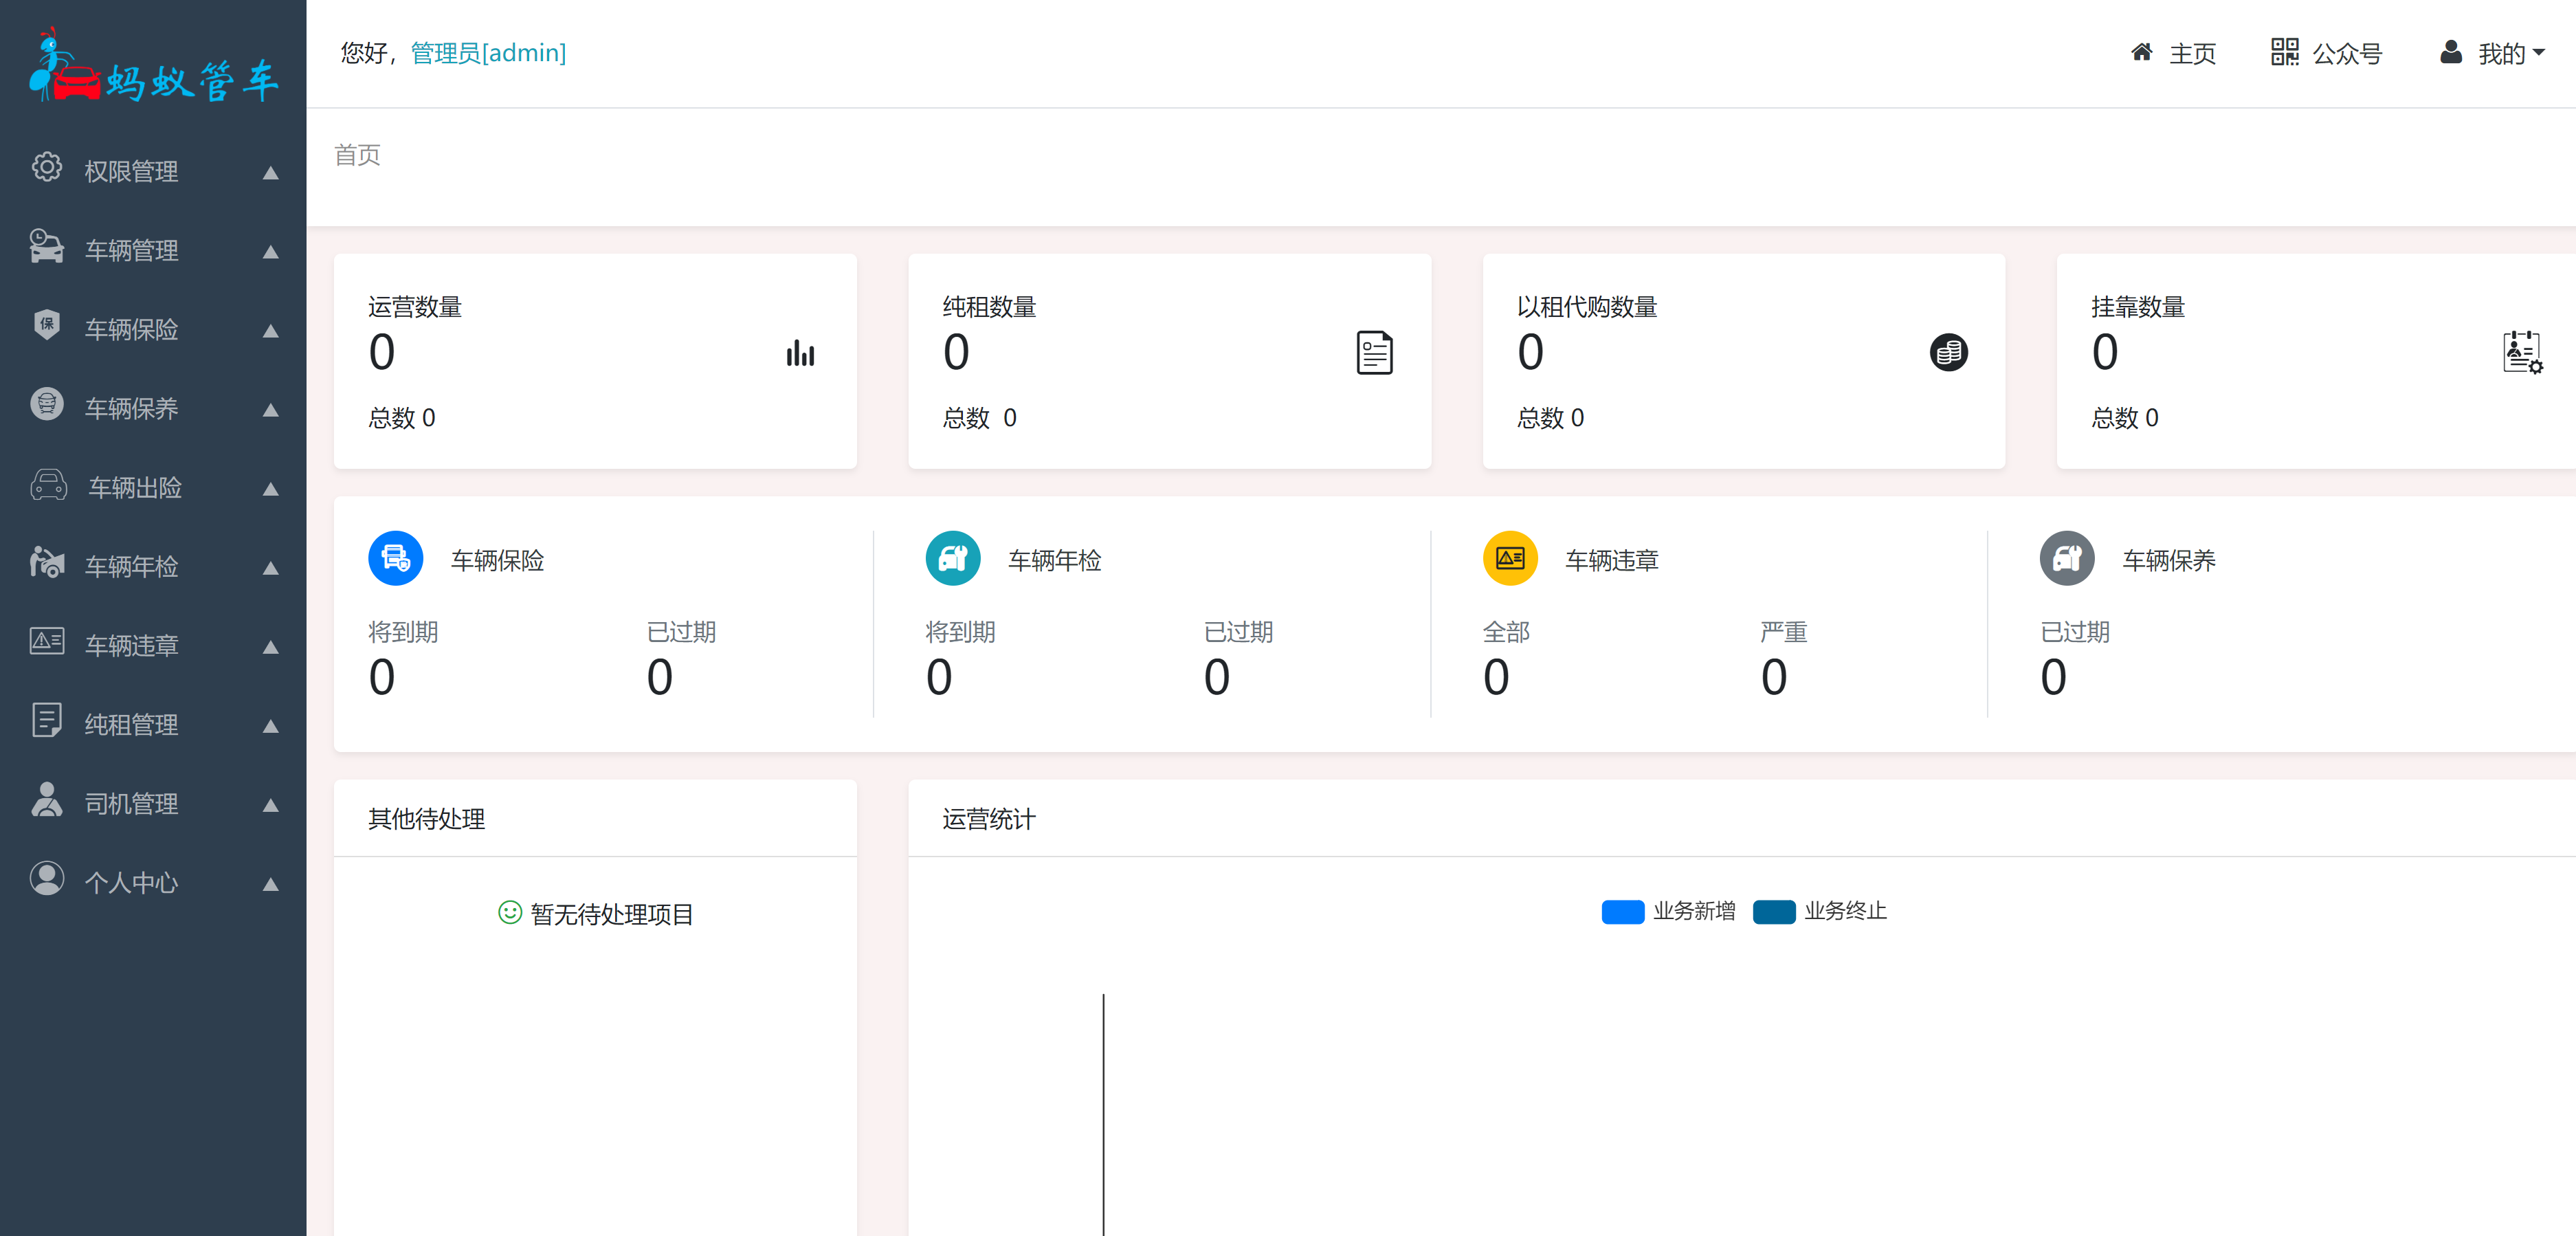This screenshot has width=2576, height=1236.
Task: Click the 管理员[admin] username link
Action: pyautogui.click(x=488, y=53)
